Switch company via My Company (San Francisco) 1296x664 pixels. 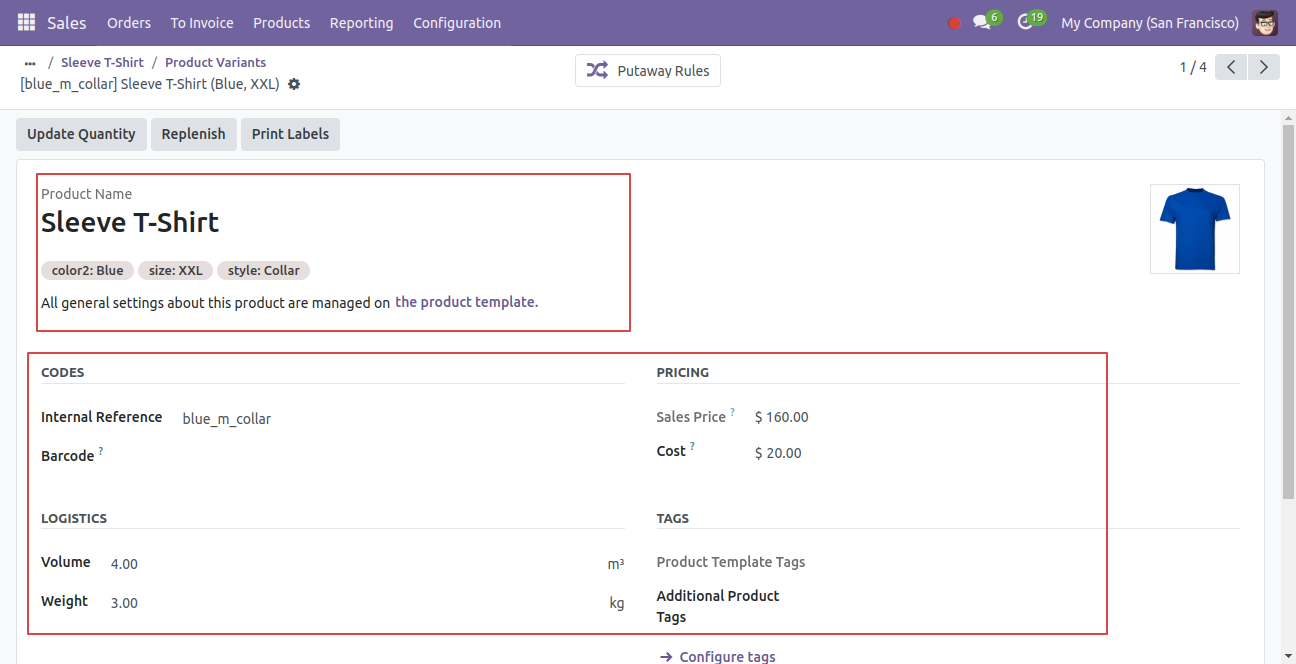[1150, 22]
